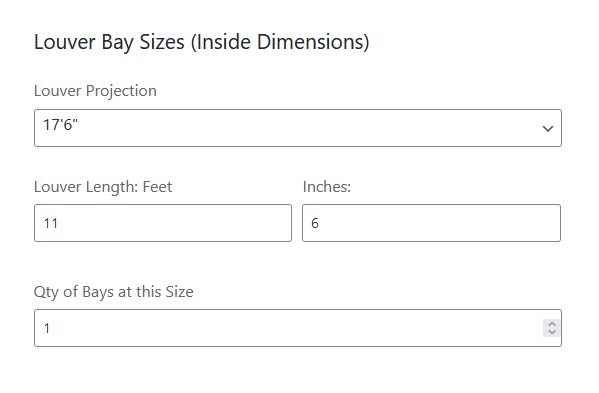Open the Louver Projection dropdown
This screenshot has width=599, height=393.
298,128
